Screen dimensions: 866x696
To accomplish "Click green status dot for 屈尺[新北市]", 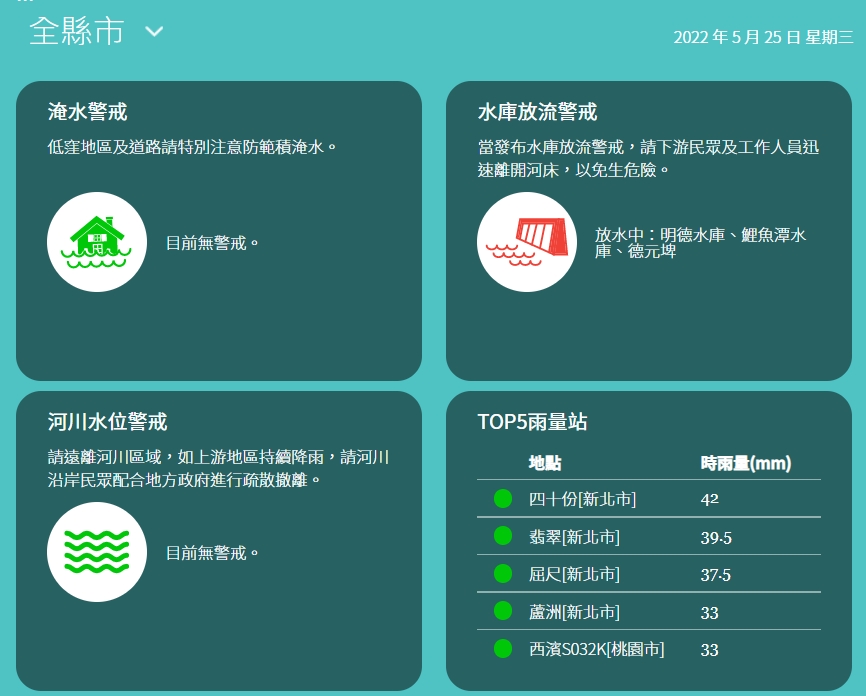I will tap(503, 573).
